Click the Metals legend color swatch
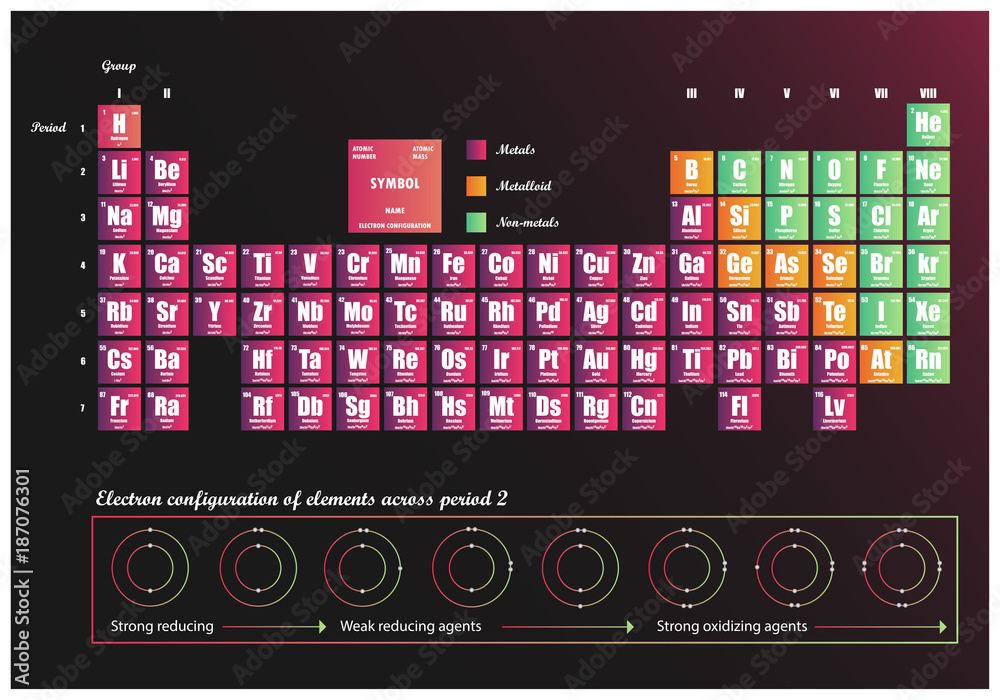Image resolution: width=1000 pixels, height=700 pixels. coord(476,150)
